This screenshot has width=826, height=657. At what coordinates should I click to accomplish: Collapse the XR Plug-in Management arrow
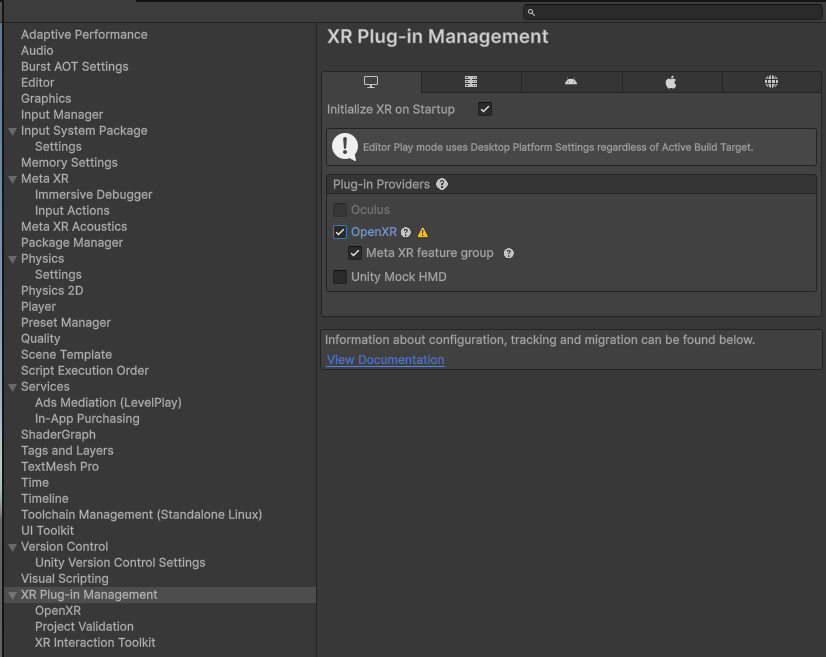(x=13, y=595)
